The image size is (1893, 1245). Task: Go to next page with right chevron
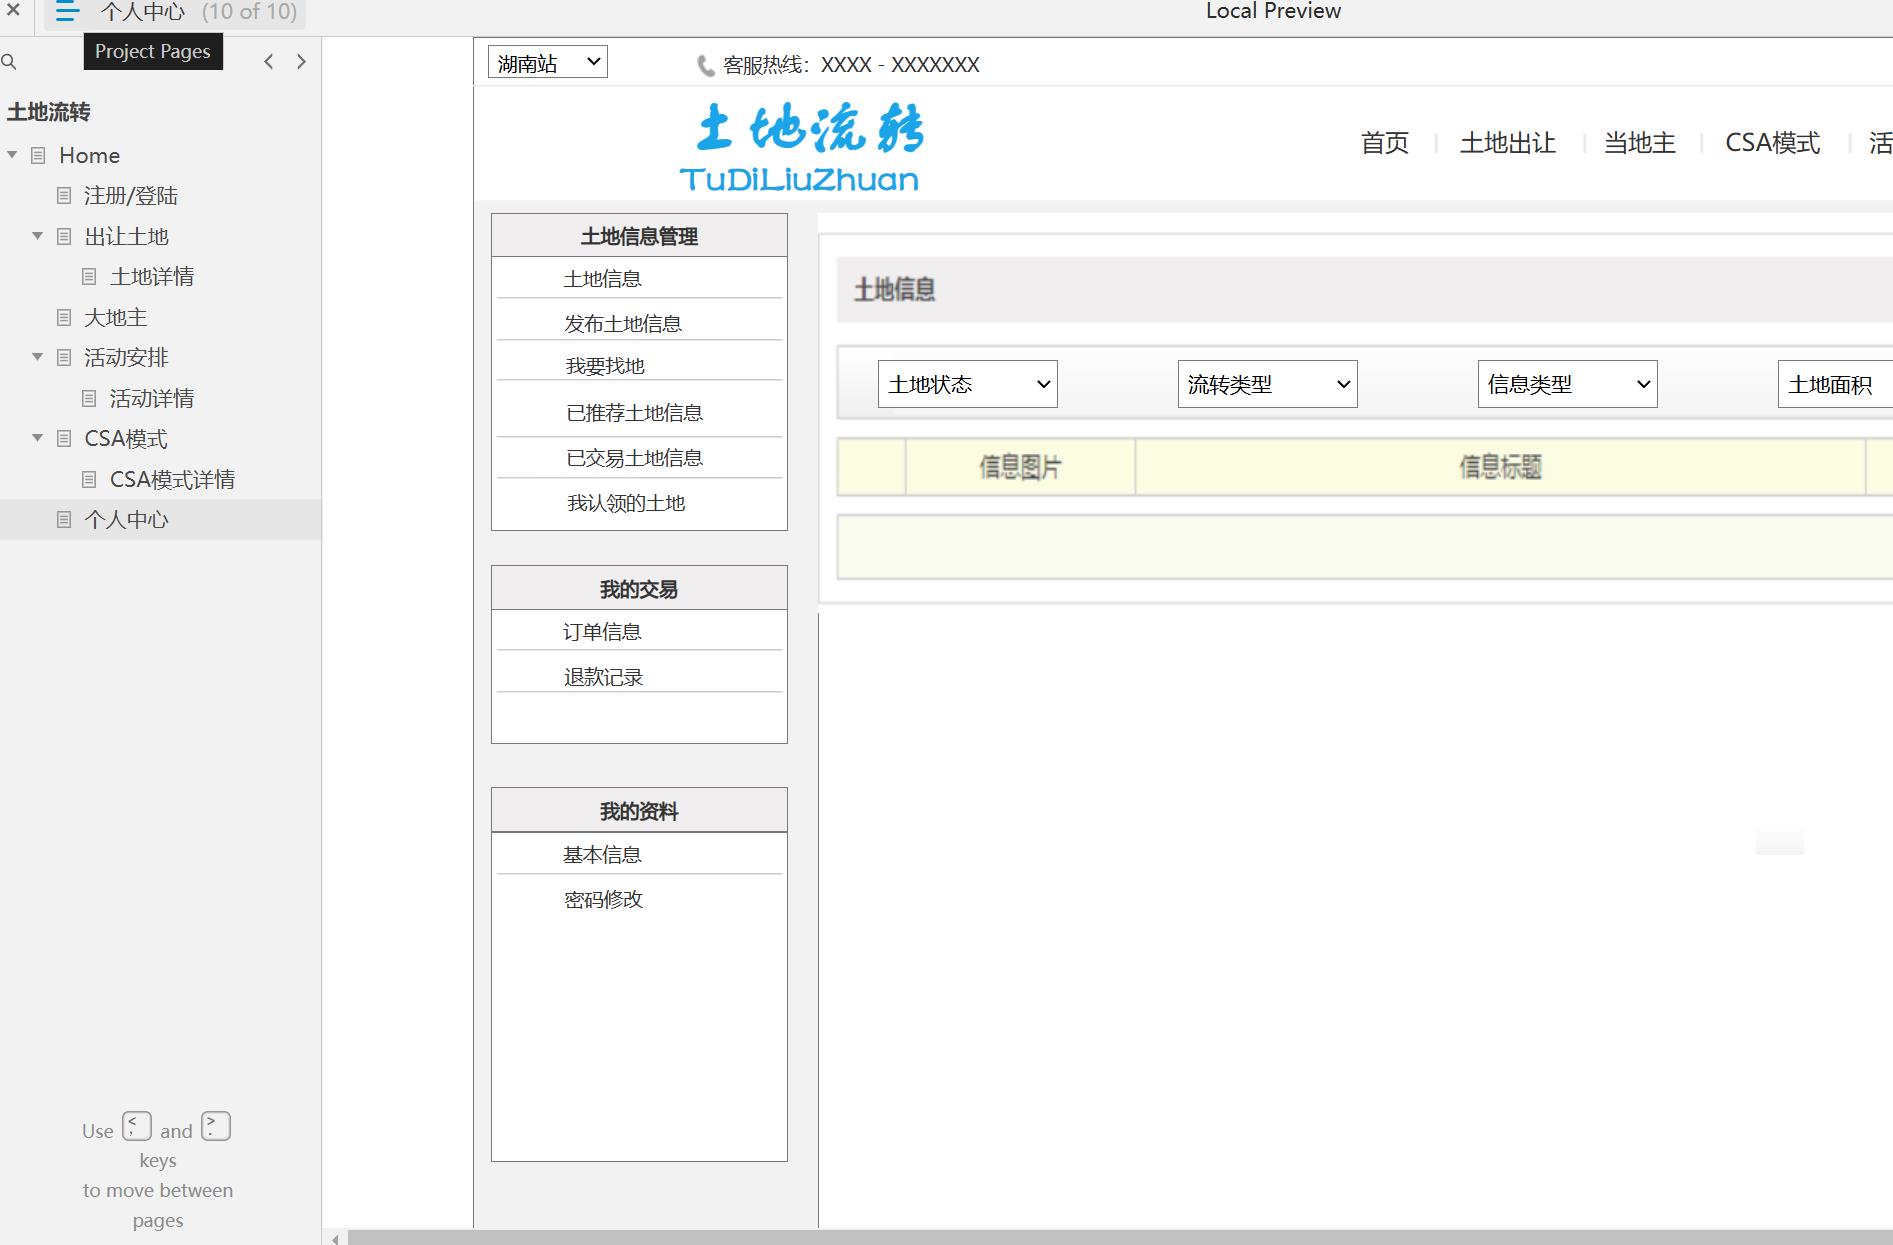tap(301, 62)
